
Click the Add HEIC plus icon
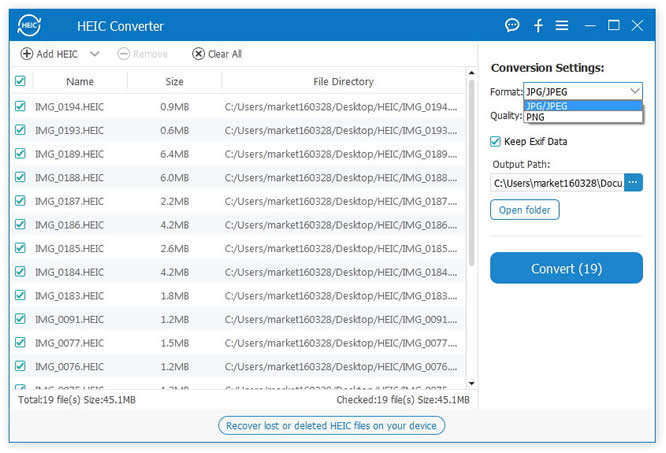[x=27, y=54]
